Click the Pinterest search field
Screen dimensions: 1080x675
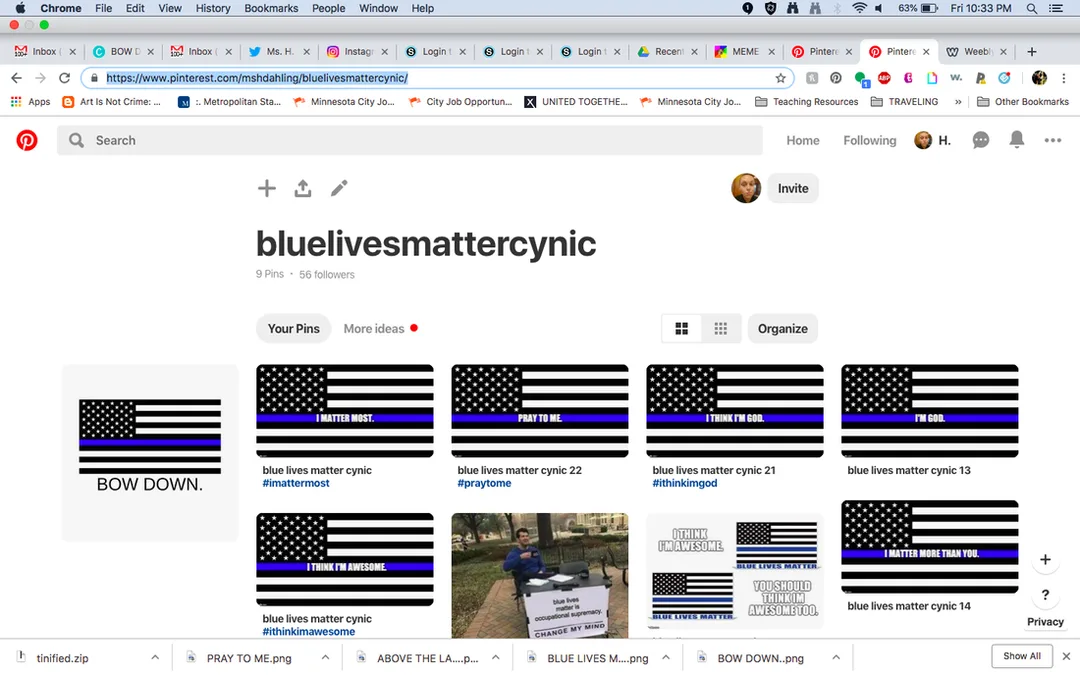tap(410, 141)
